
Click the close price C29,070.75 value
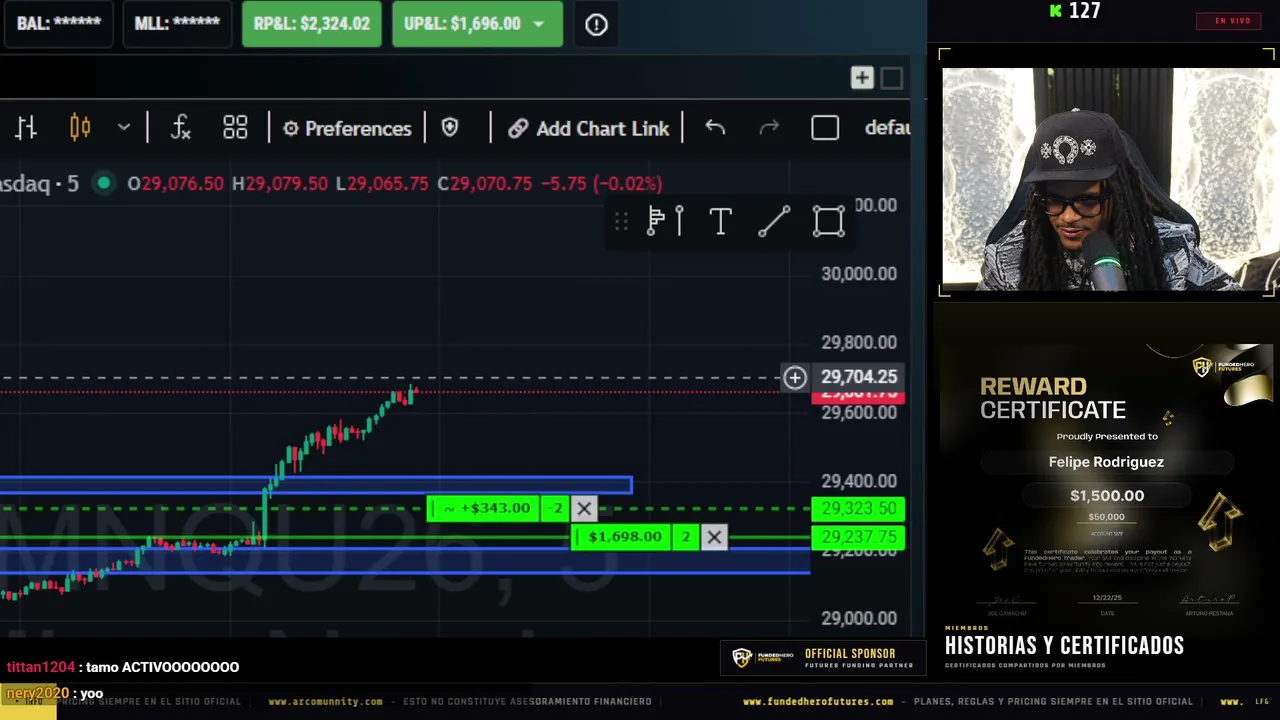coord(485,184)
